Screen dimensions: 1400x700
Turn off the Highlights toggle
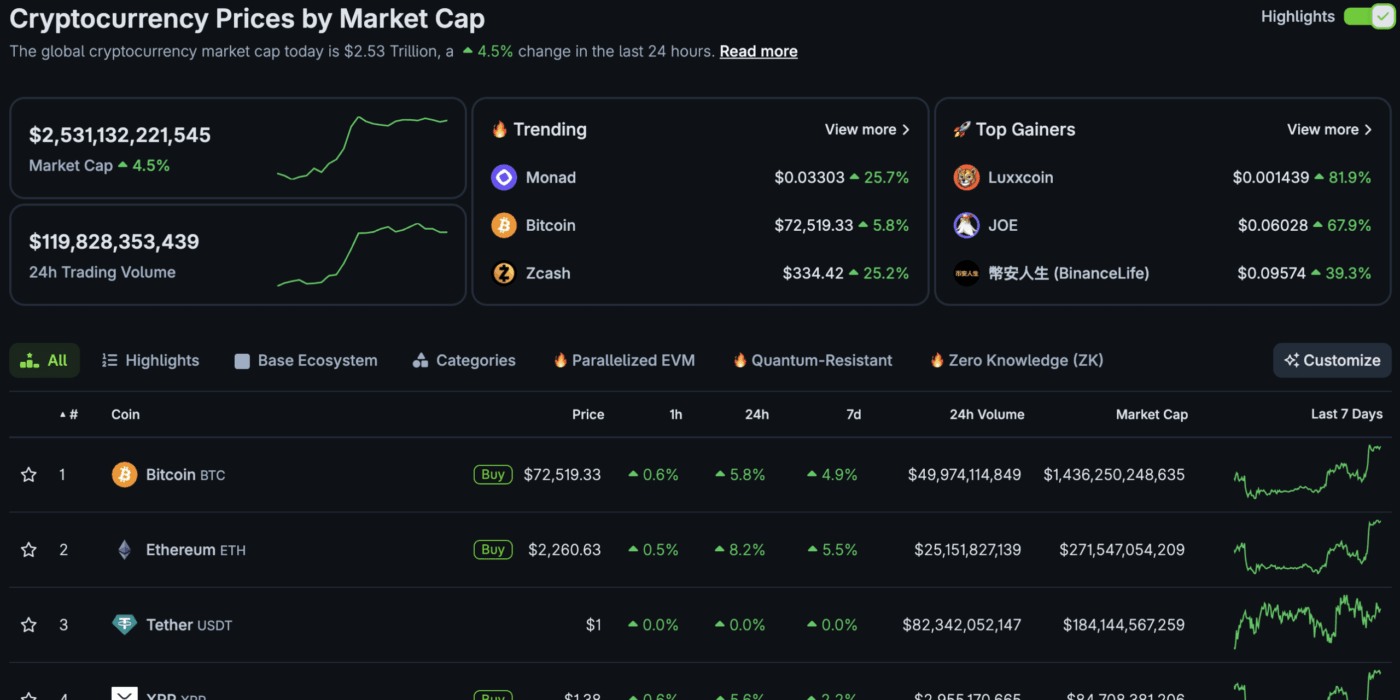point(1368,17)
